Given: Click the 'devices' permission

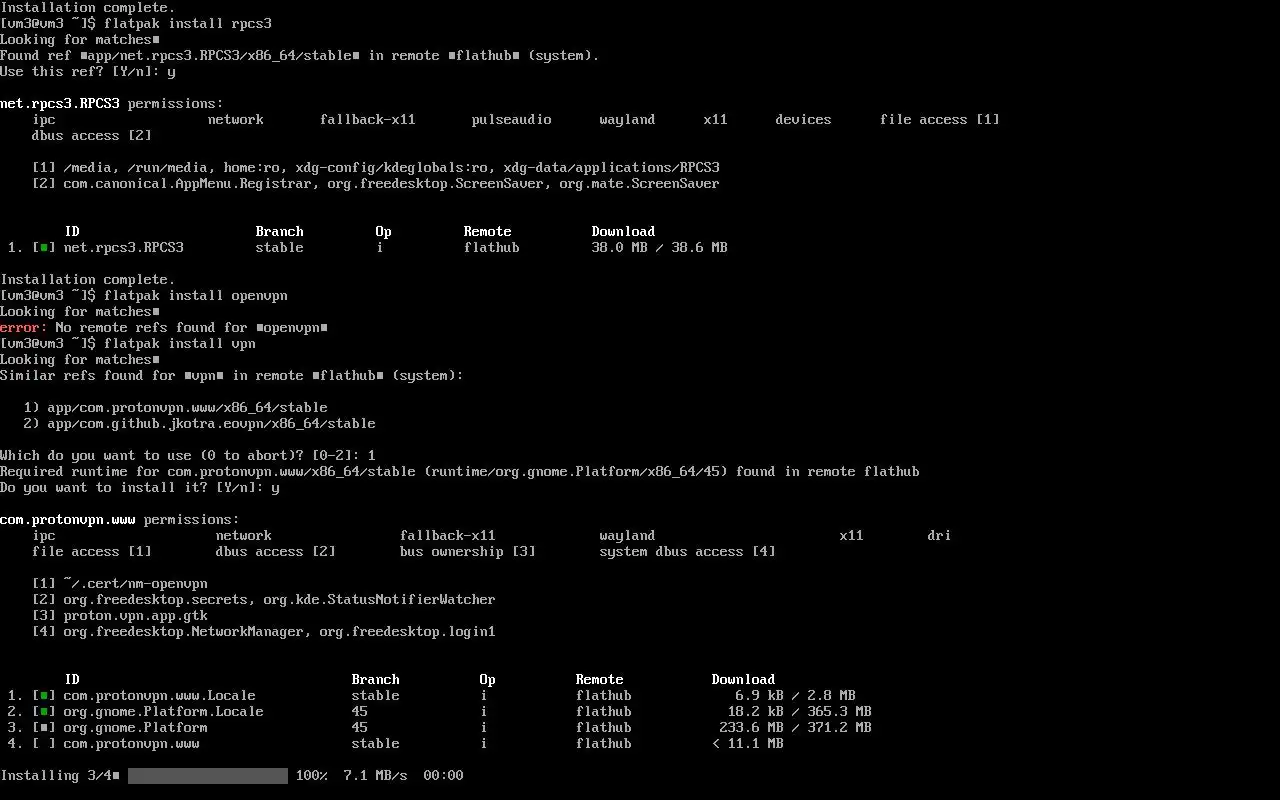Looking at the screenshot, I should point(804,120).
